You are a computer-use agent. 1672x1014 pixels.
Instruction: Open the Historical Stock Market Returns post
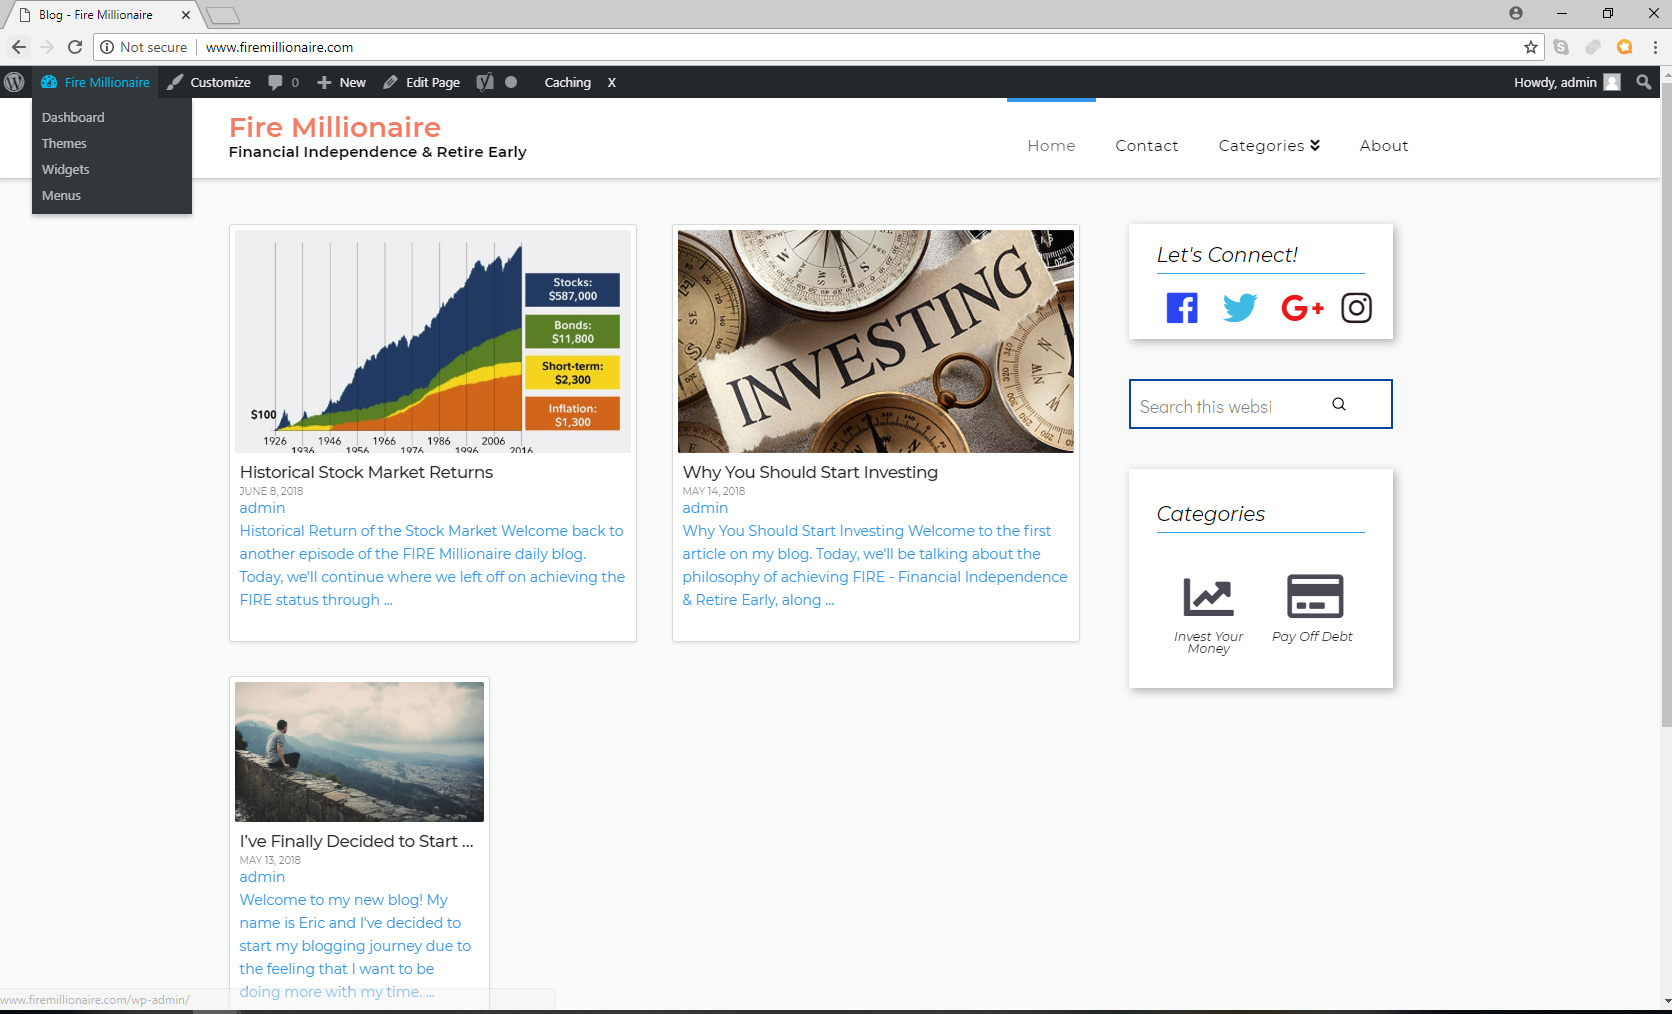[366, 472]
